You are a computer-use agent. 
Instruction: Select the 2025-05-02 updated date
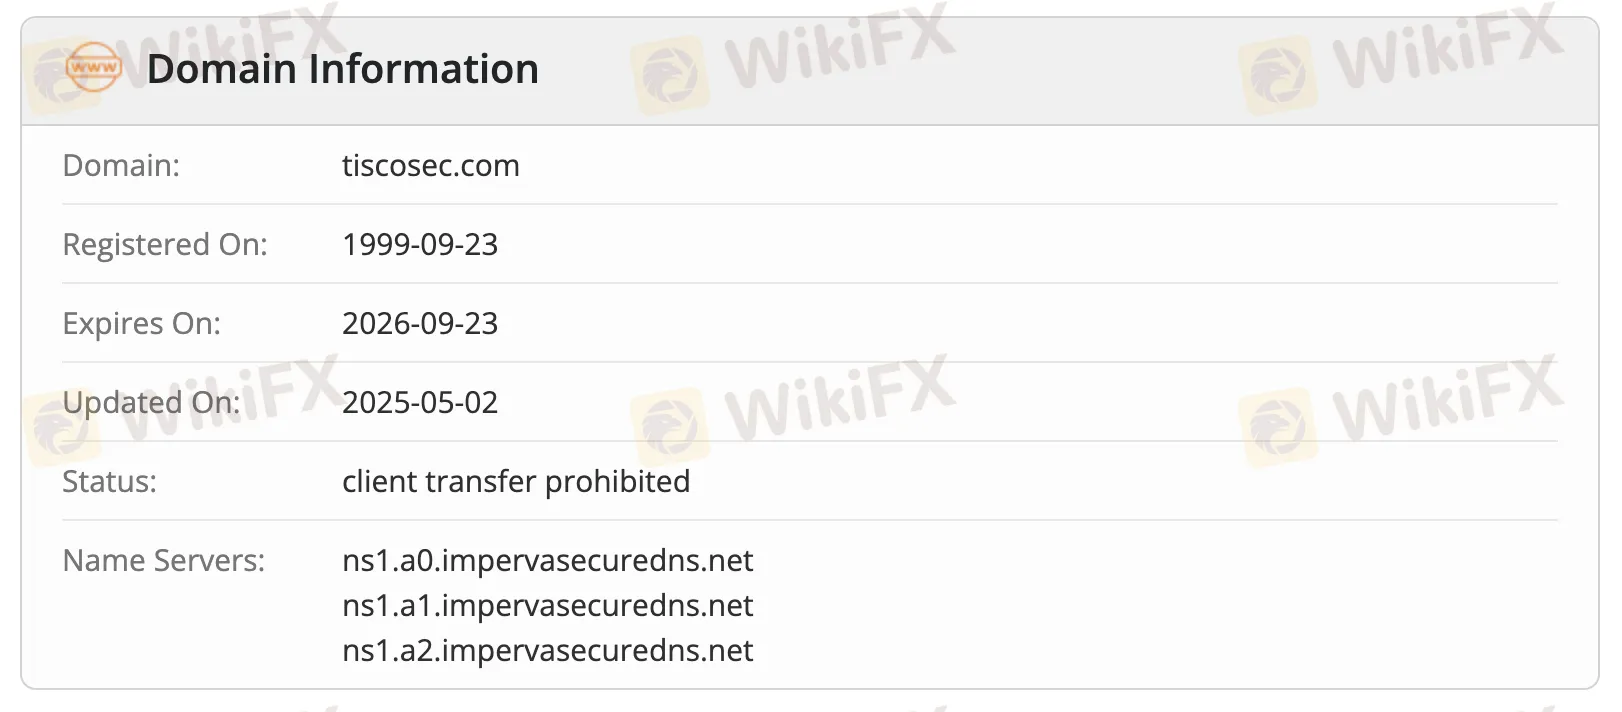pyautogui.click(x=420, y=402)
